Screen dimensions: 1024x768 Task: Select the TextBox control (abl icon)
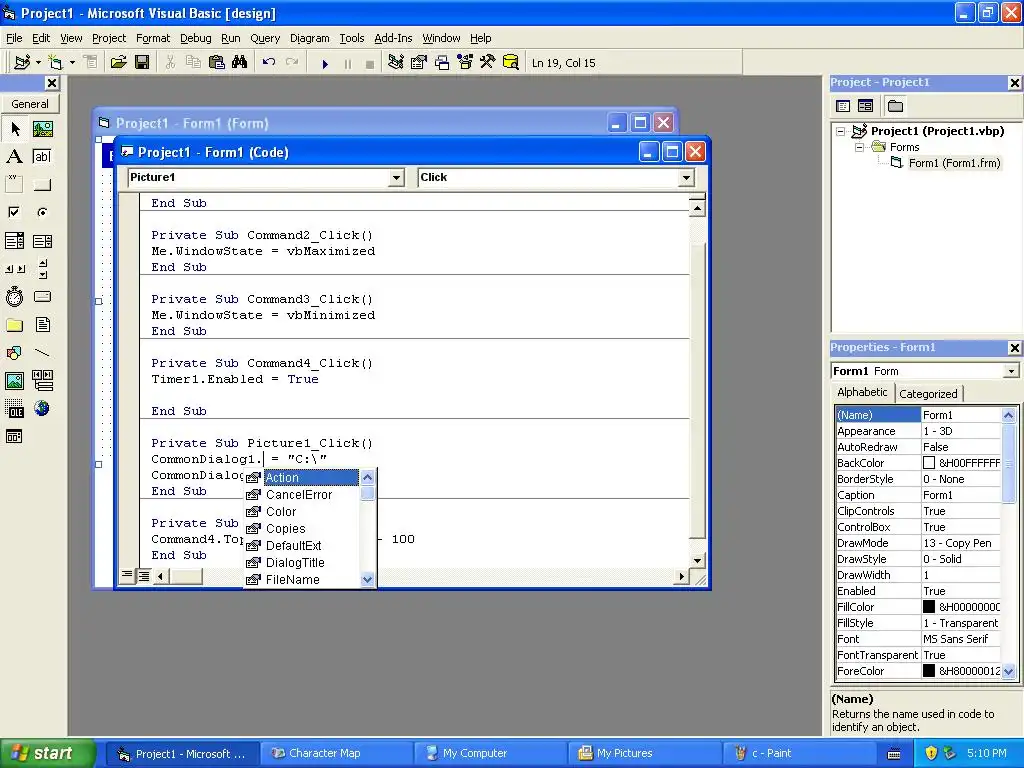[x=42, y=156]
